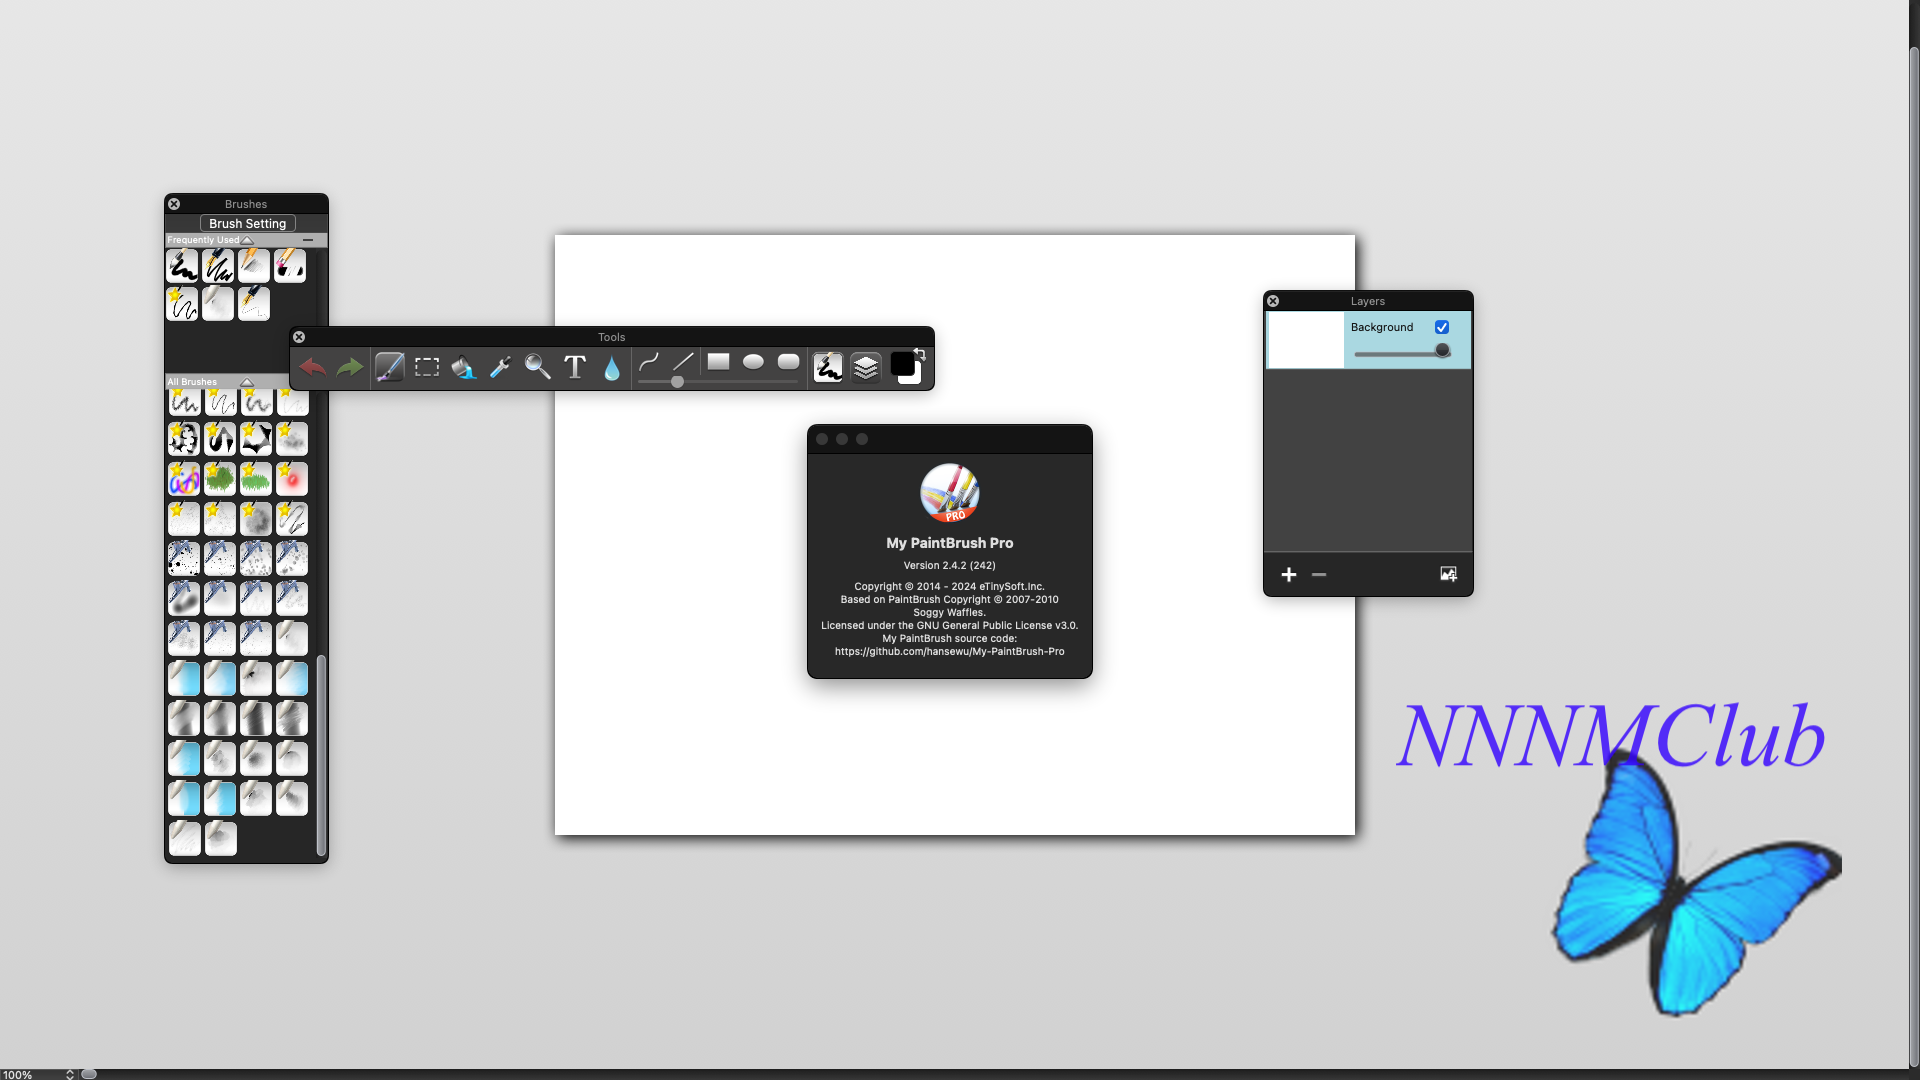This screenshot has width=1920, height=1080.
Task: Select the paintbrush tool in Tools panel
Action: coord(389,367)
